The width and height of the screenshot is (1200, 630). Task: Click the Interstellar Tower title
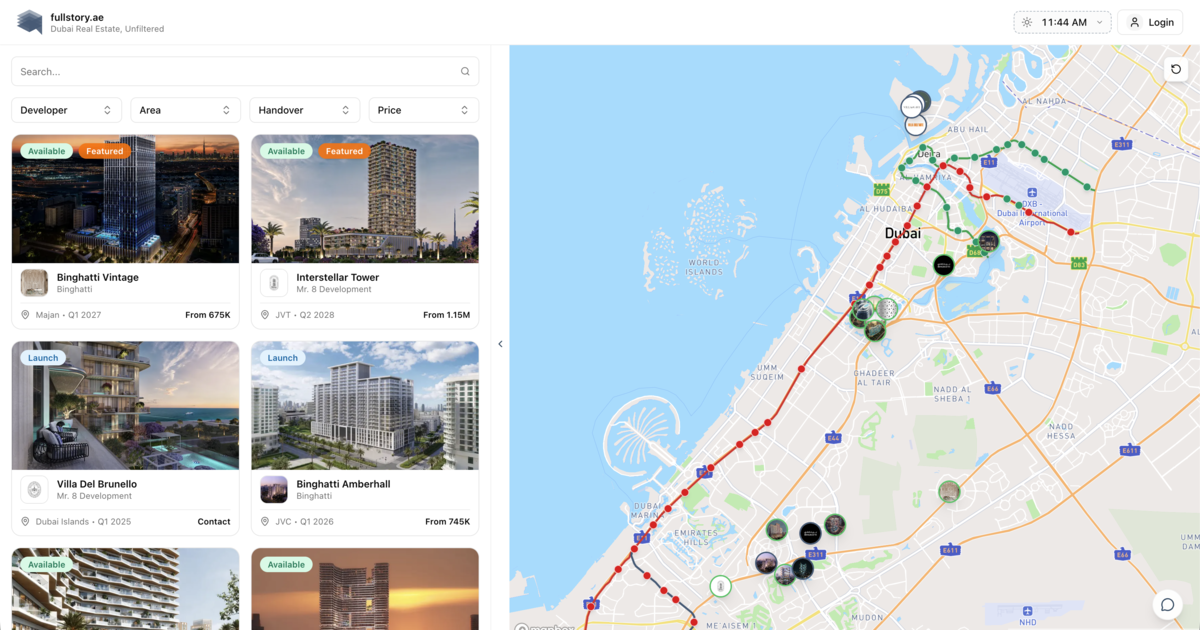point(338,277)
